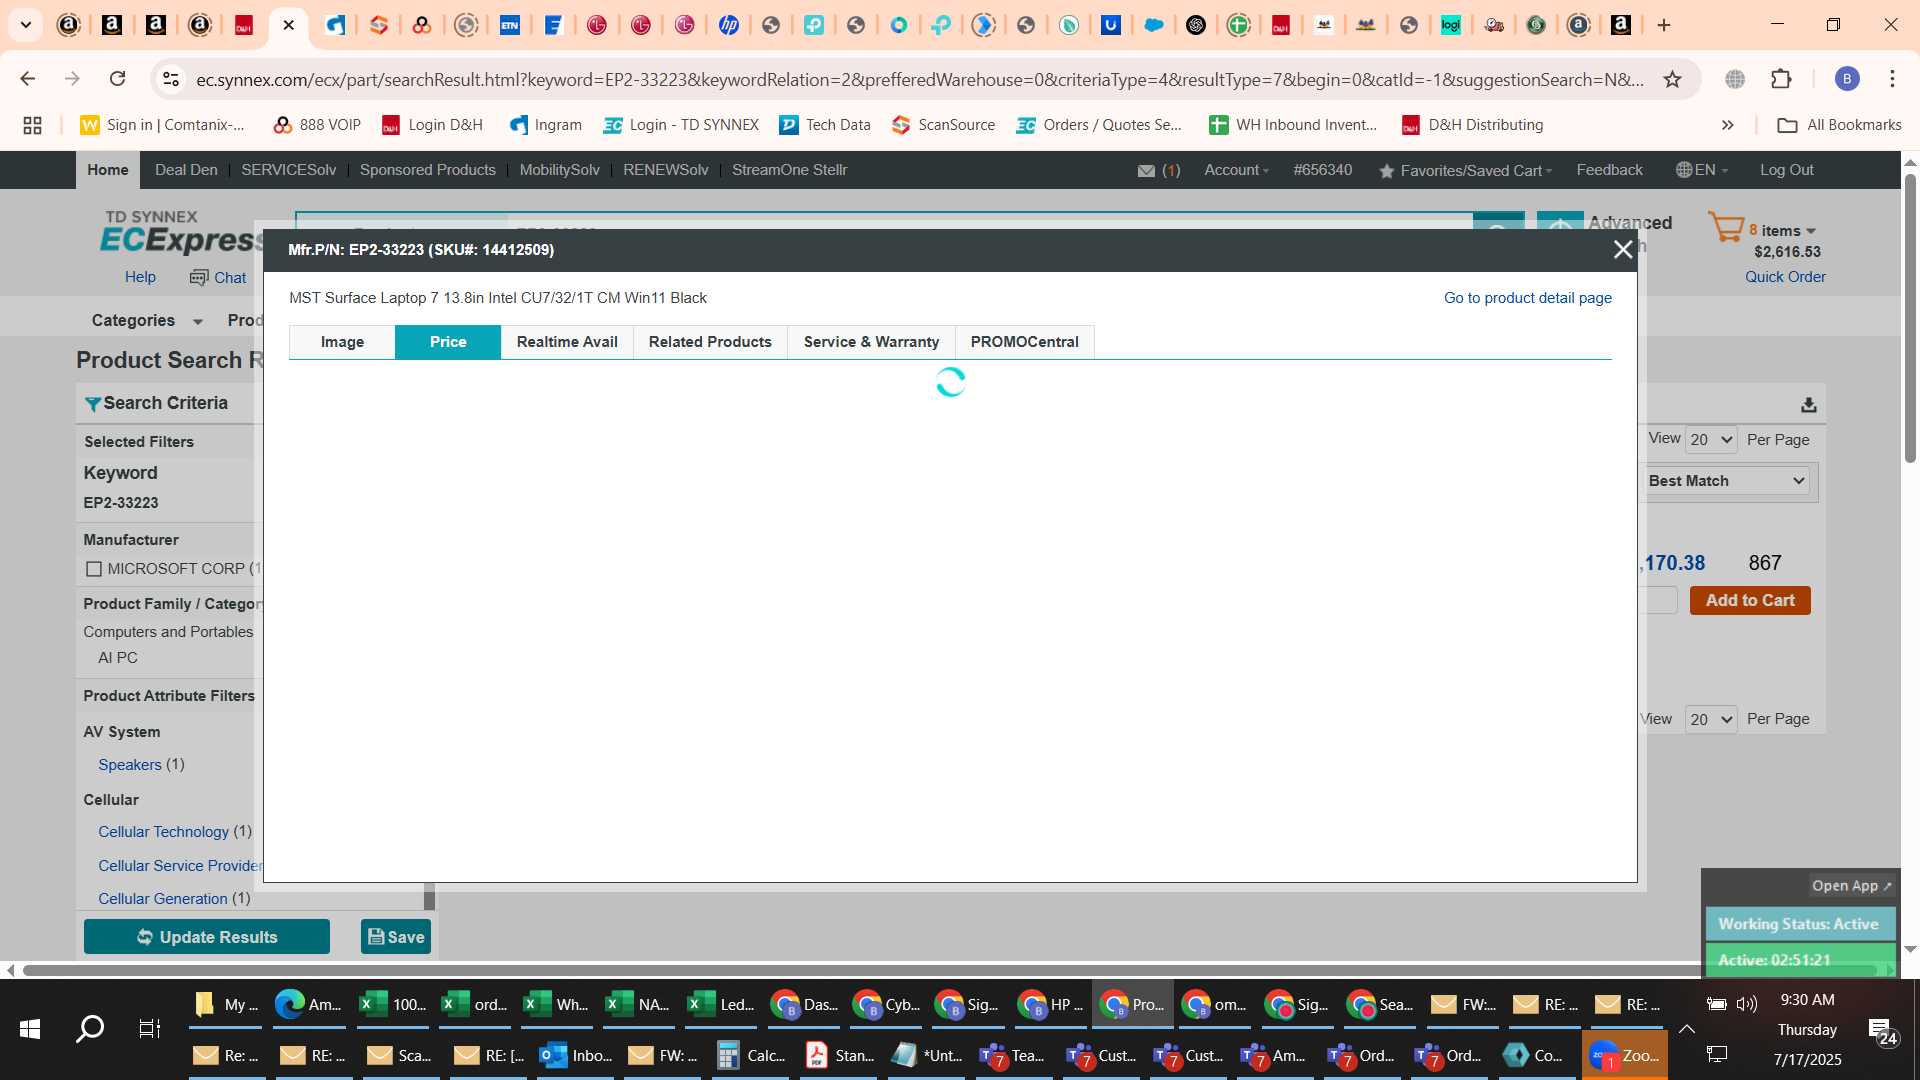Open the Outlook Inbox taskbar item

[575, 1056]
